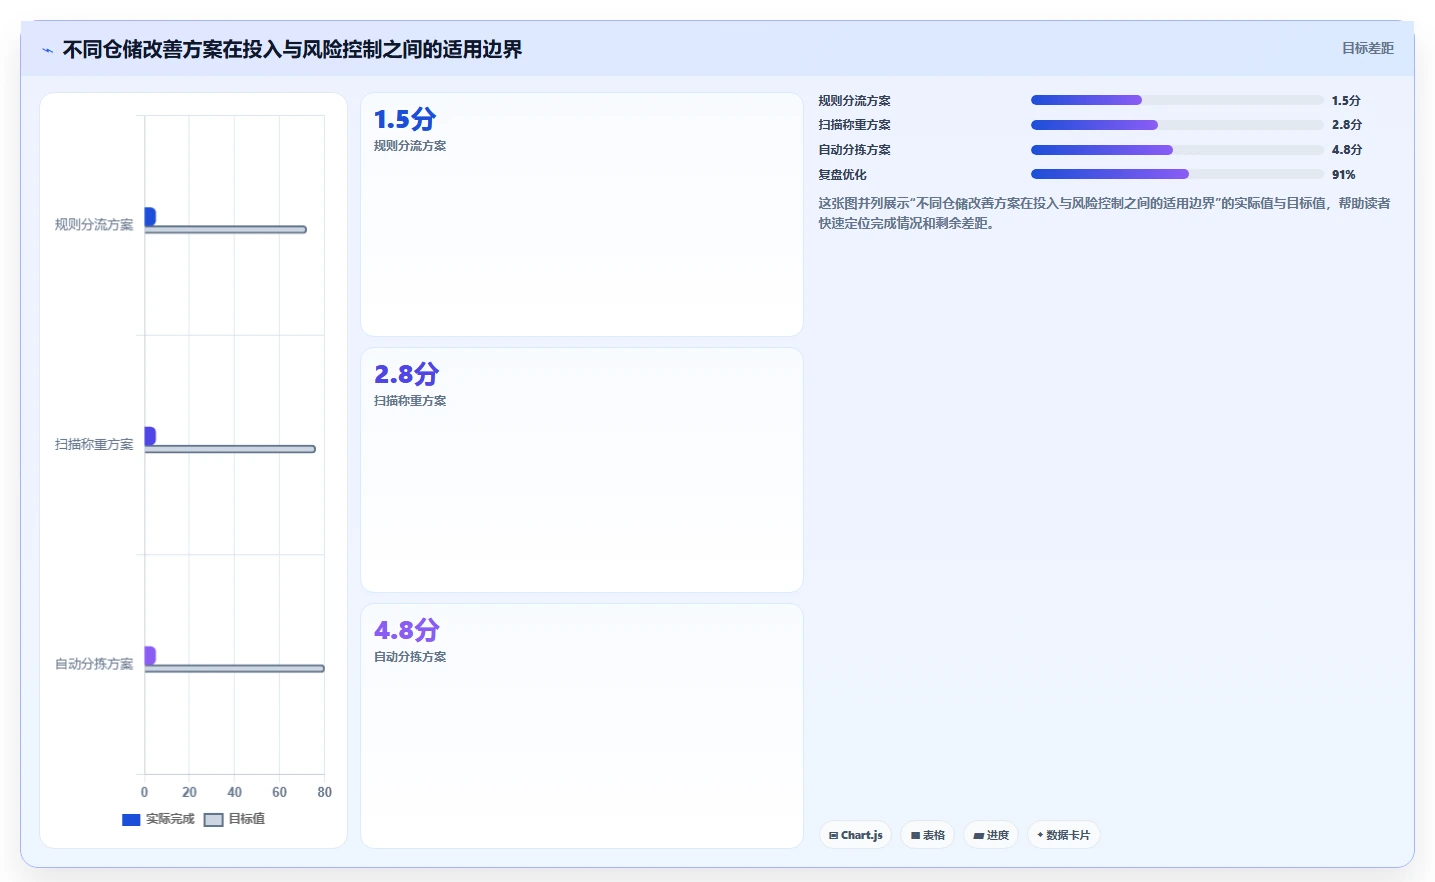Viewport: 1435px width, 882px height.
Task: Click the 自动分拣方案 target bar in chart
Action: pyautogui.click(x=234, y=668)
